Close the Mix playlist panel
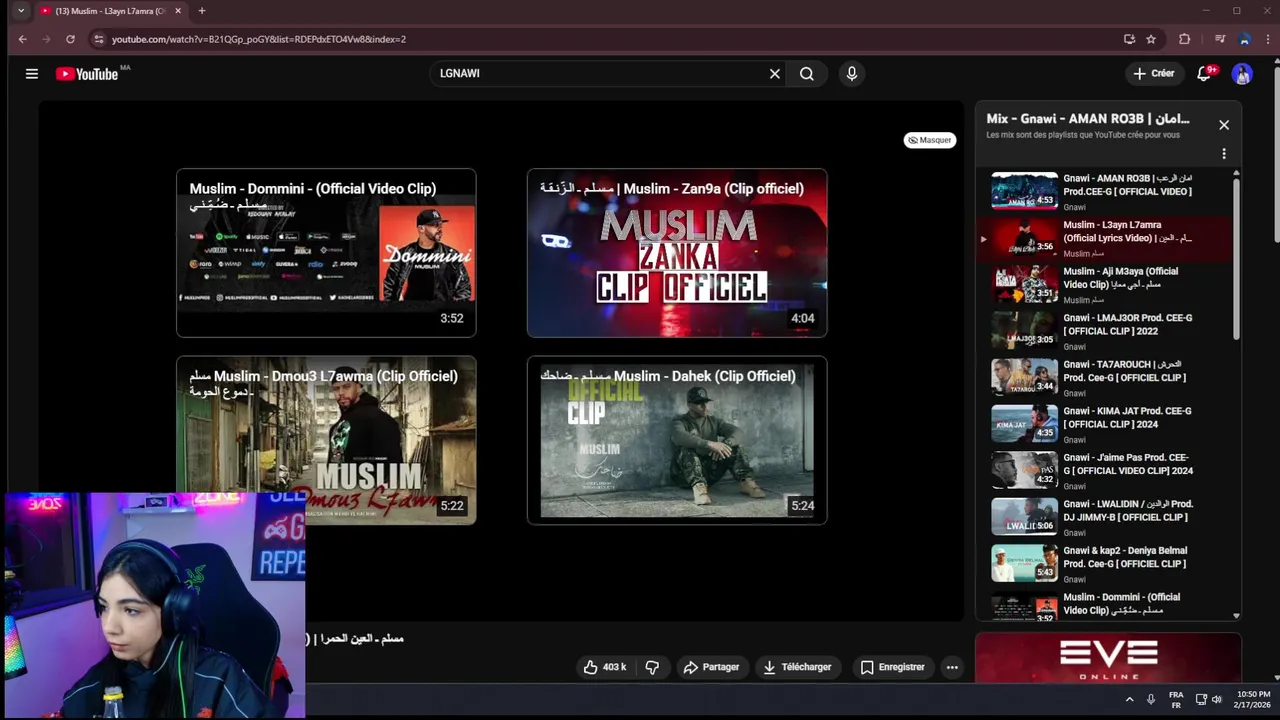The height and width of the screenshot is (720, 1280). pos(1224,125)
